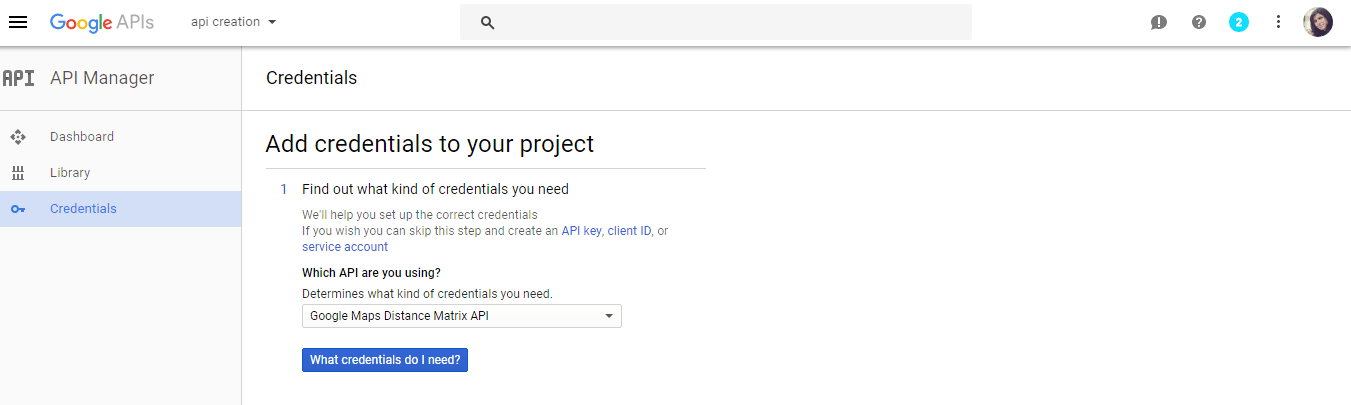
Task: Click the Which API are you using? label
Action: (371, 273)
